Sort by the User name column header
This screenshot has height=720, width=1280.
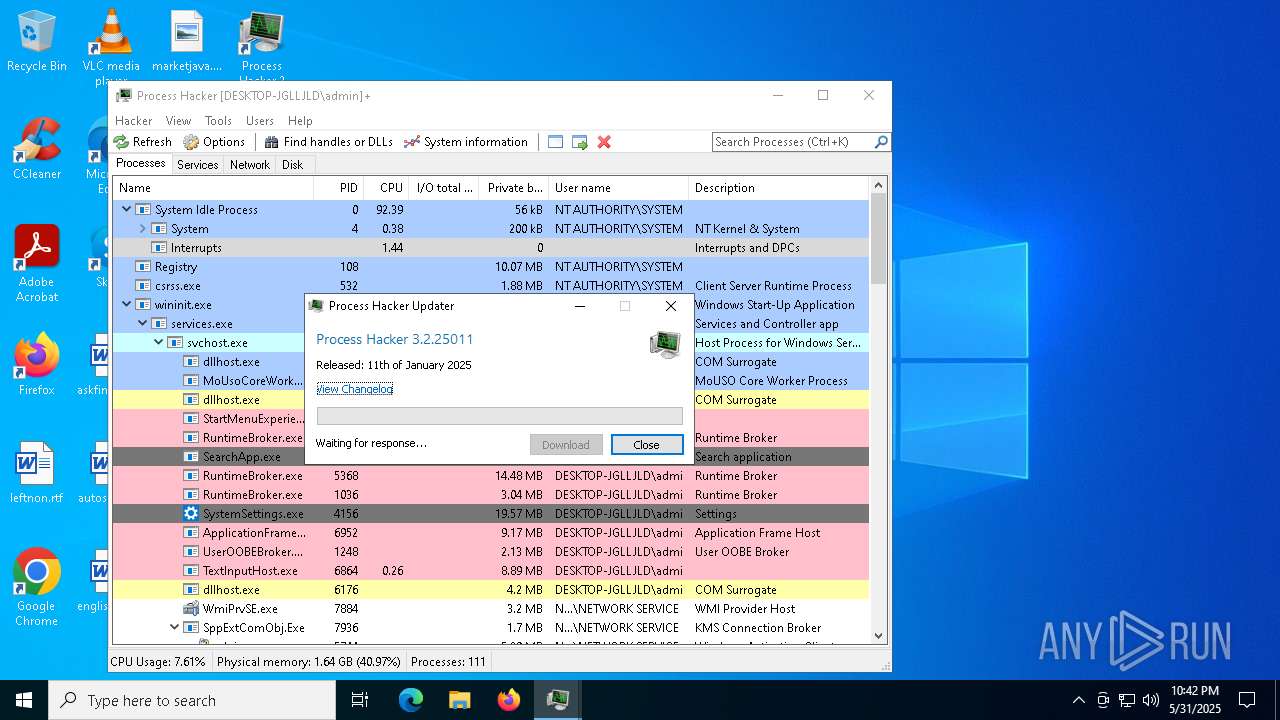[618, 188]
